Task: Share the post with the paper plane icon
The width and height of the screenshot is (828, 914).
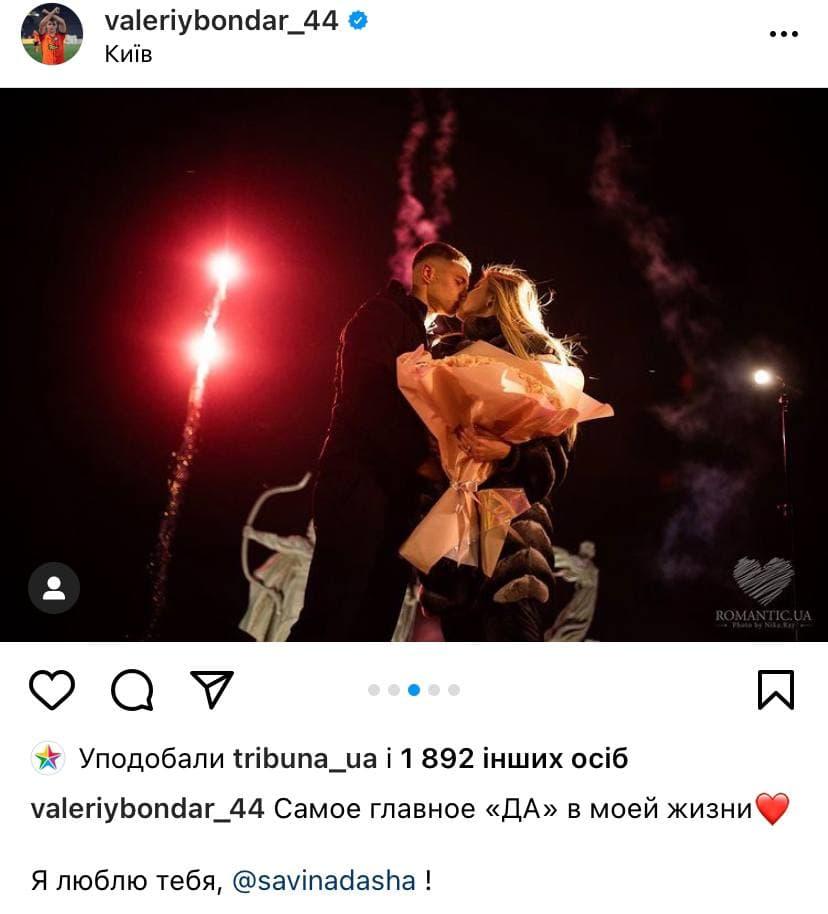Action: (x=212, y=689)
